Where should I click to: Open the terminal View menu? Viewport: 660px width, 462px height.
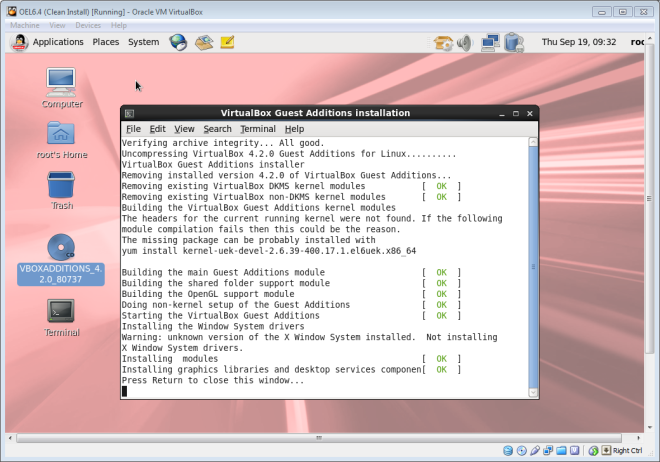(x=184, y=129)
